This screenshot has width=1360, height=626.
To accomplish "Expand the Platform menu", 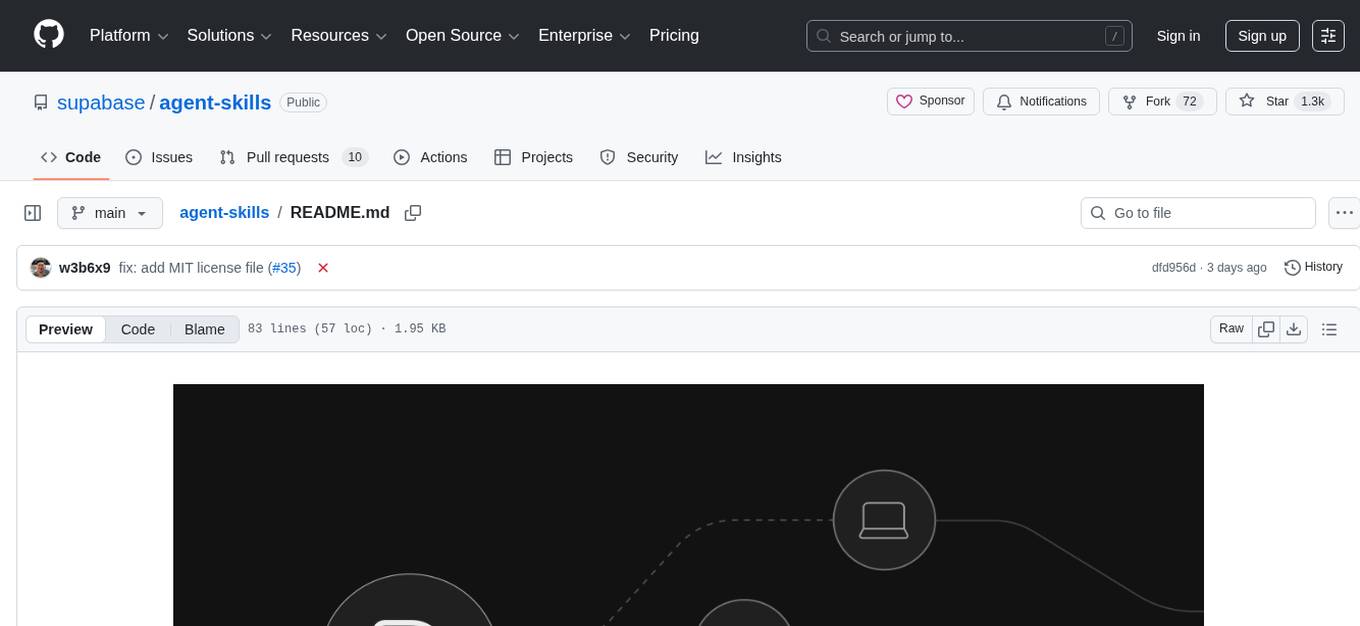I will point(129,36).
